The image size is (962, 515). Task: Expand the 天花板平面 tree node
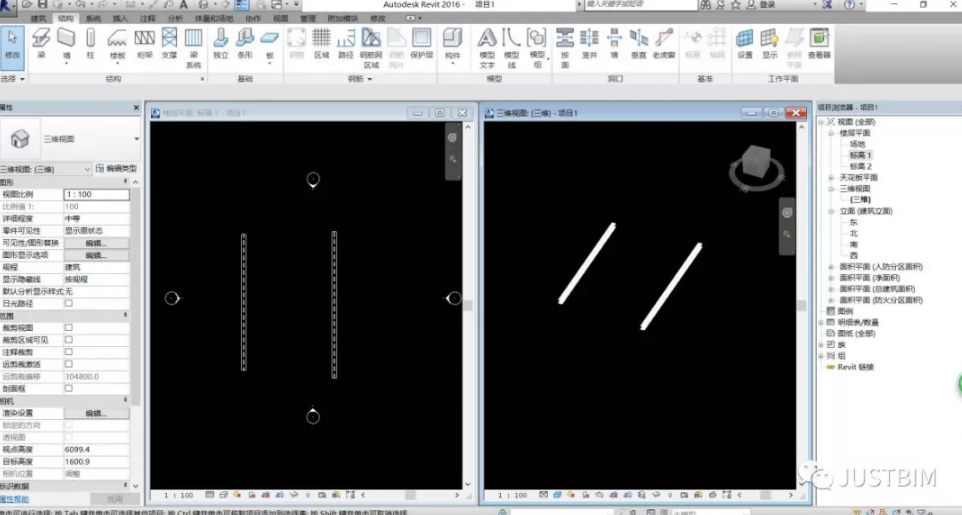tap(831, 177)
